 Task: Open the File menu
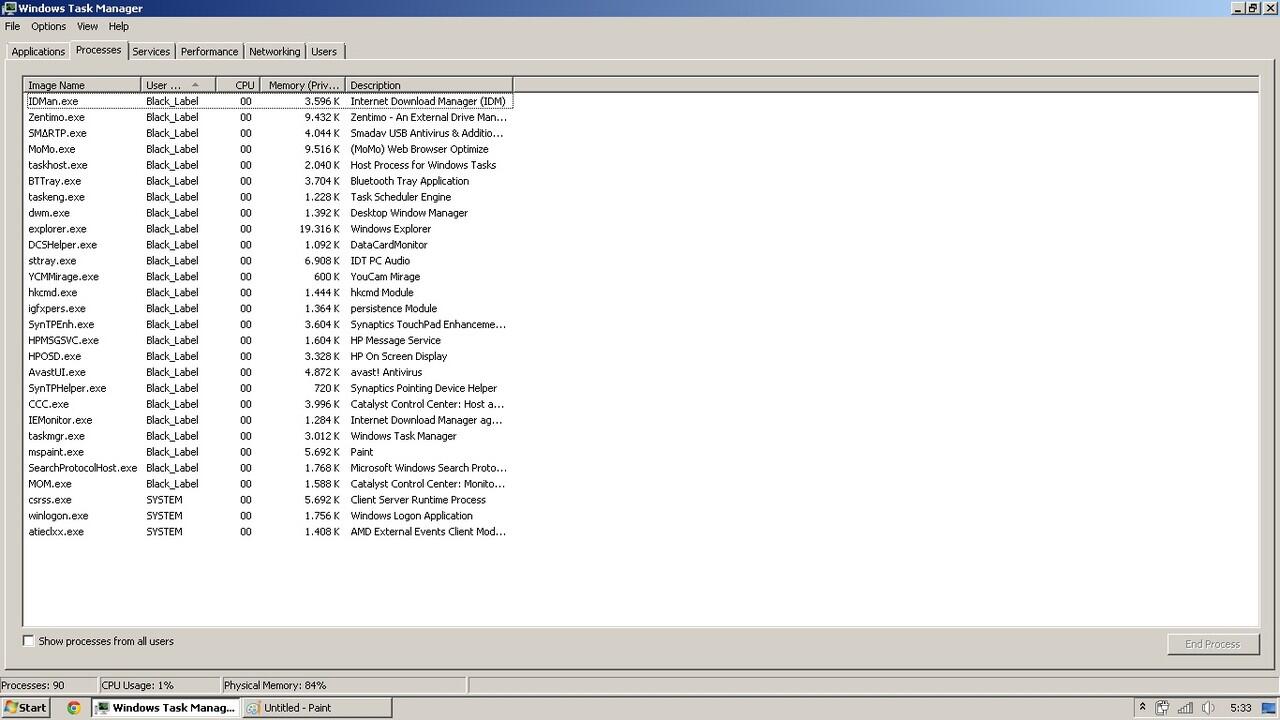pos(12,26)
